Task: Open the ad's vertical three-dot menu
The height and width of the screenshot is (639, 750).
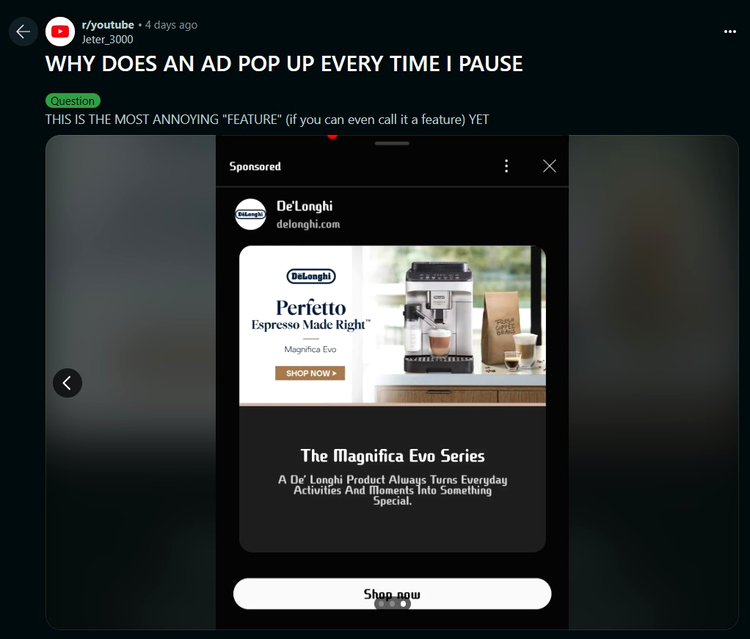Action: [507, 166]
